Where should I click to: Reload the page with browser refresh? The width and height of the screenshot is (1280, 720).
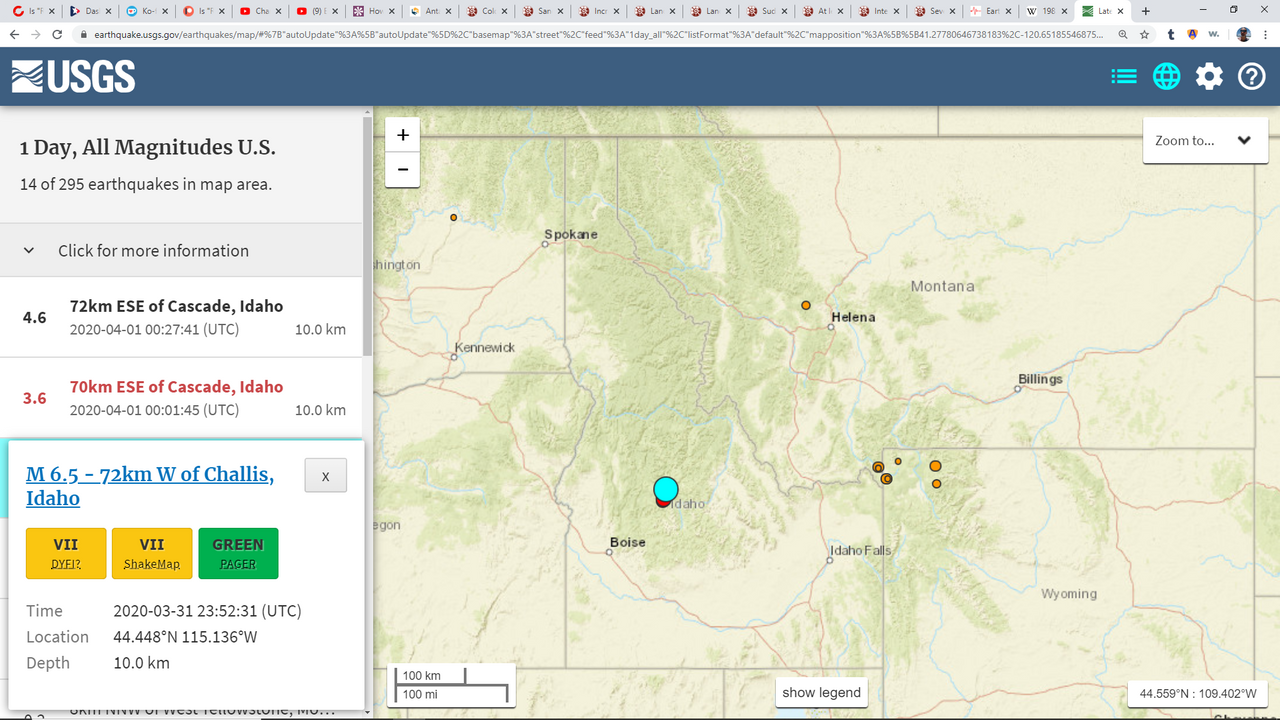[x=59, y=33]
